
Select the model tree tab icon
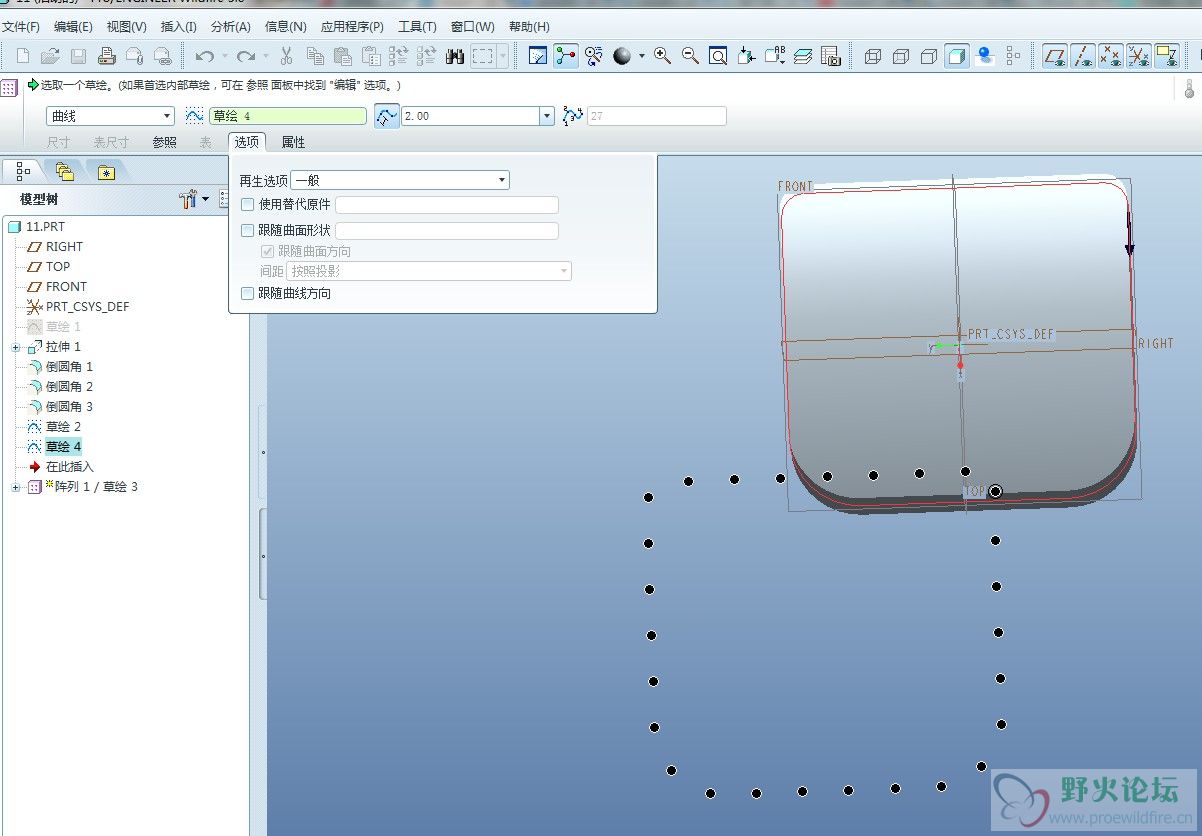pos(24,172)
